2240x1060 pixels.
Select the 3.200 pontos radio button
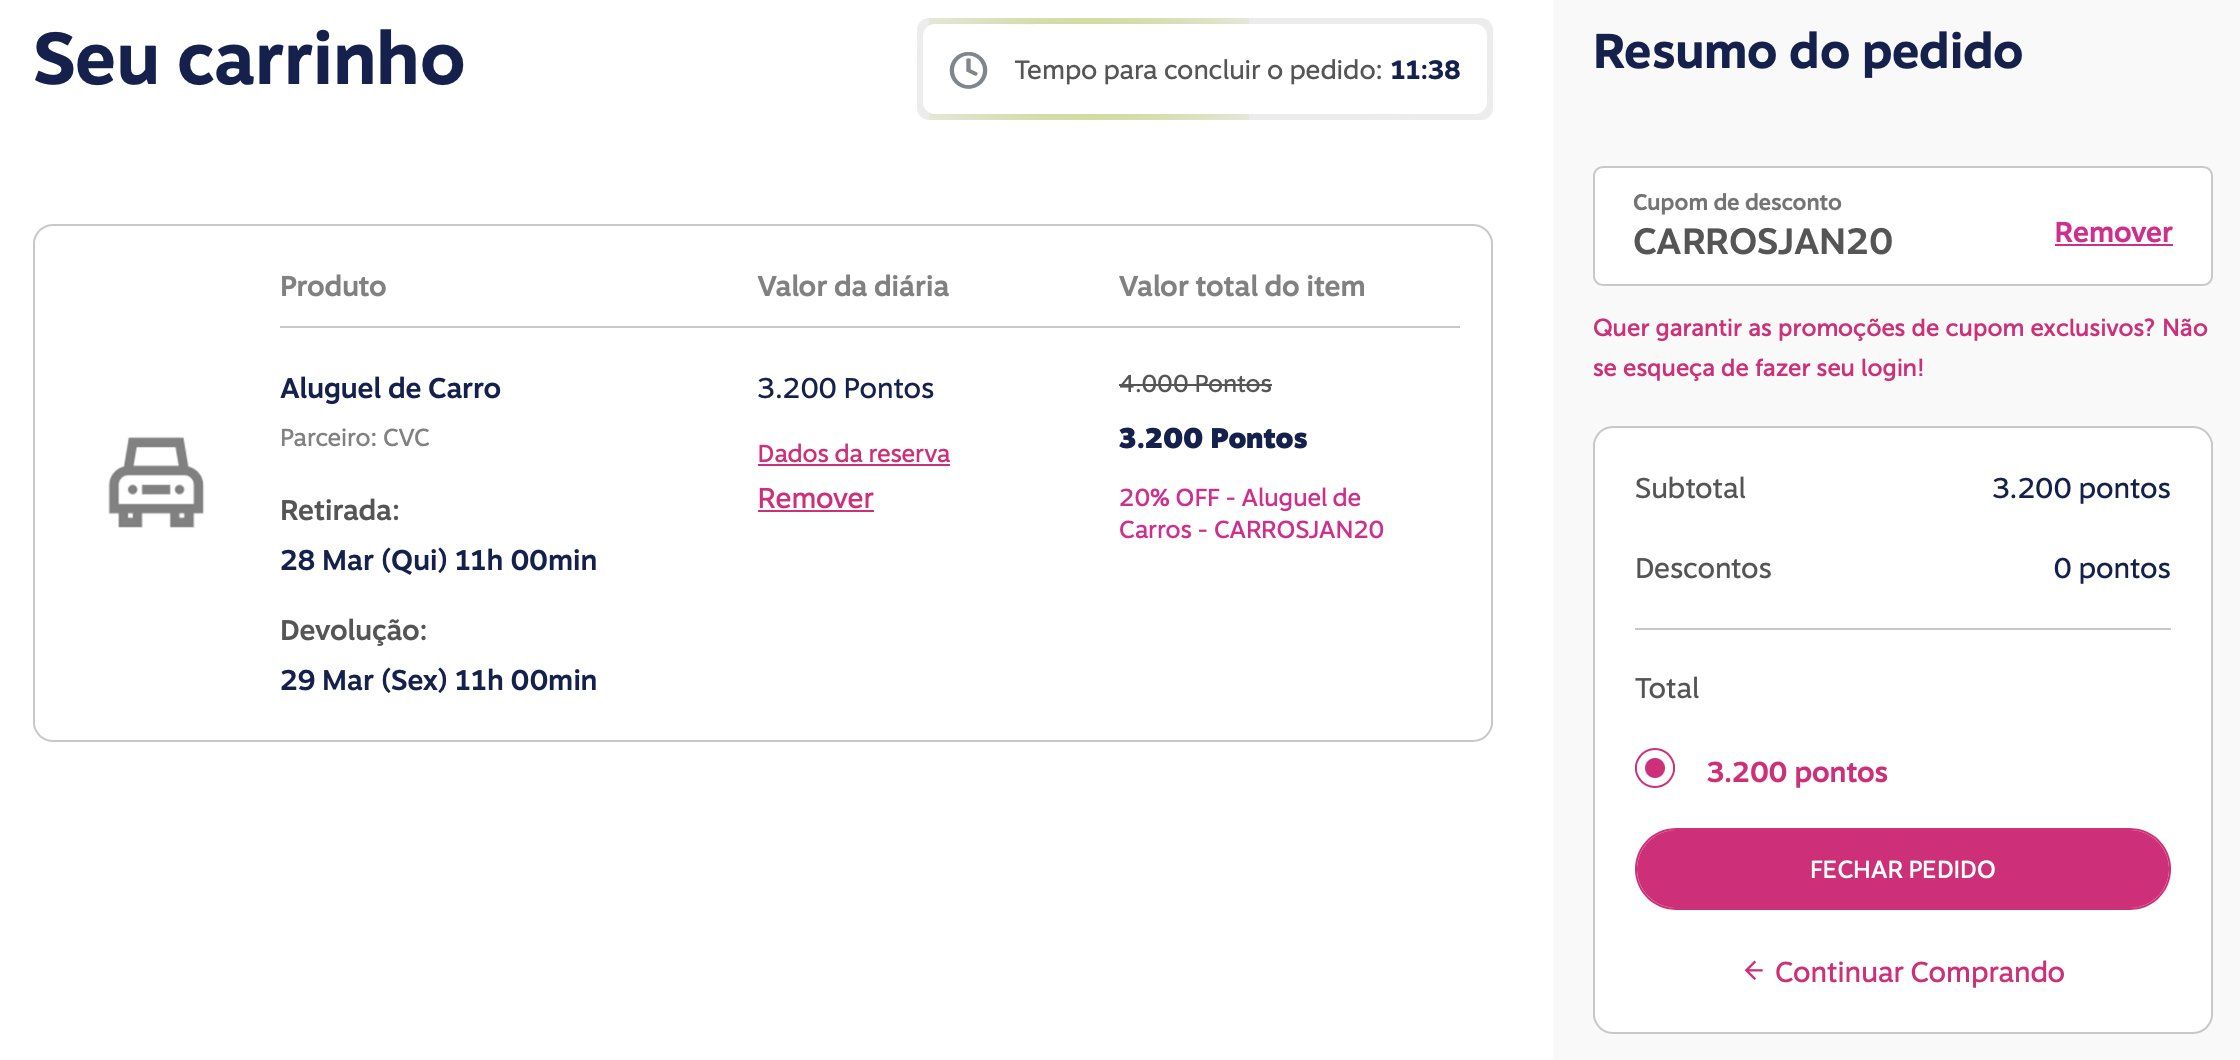pos(1655,769)
